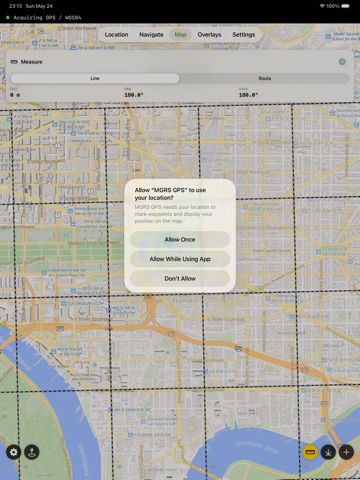Tap the distance value 0 m
The image size is (360, 480).
point(15,95)
